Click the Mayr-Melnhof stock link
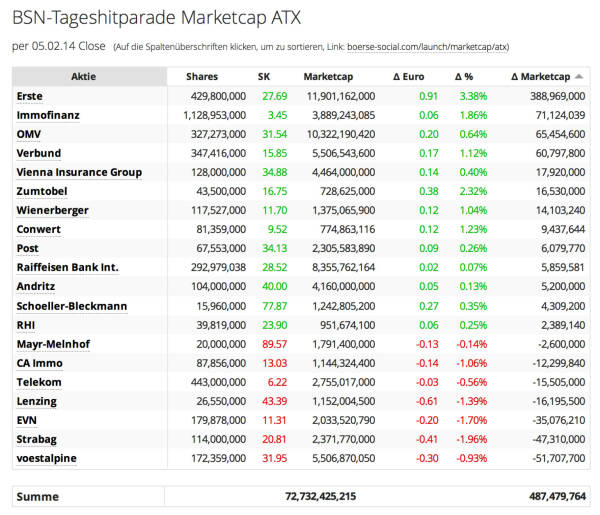600x515 pixels. click(x=54, y=344)
